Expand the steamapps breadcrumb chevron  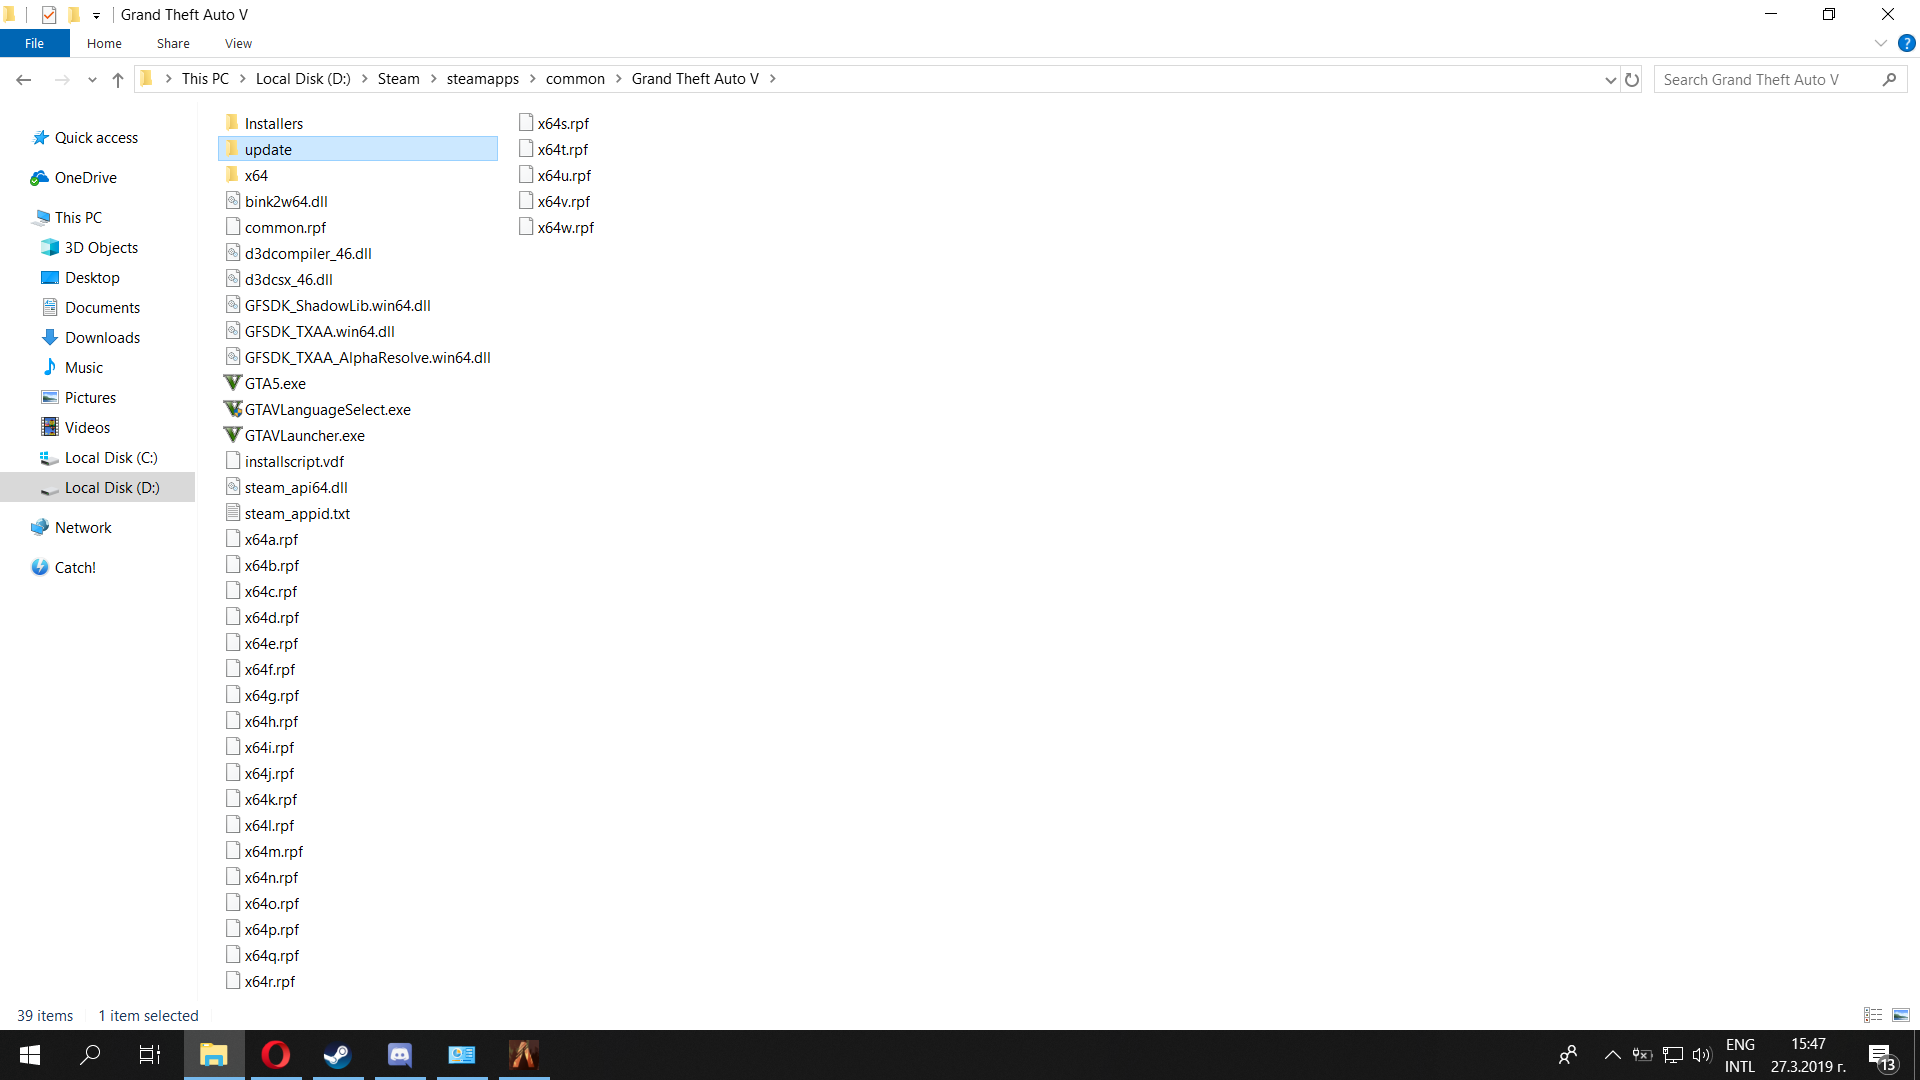[x=532, y=79]
